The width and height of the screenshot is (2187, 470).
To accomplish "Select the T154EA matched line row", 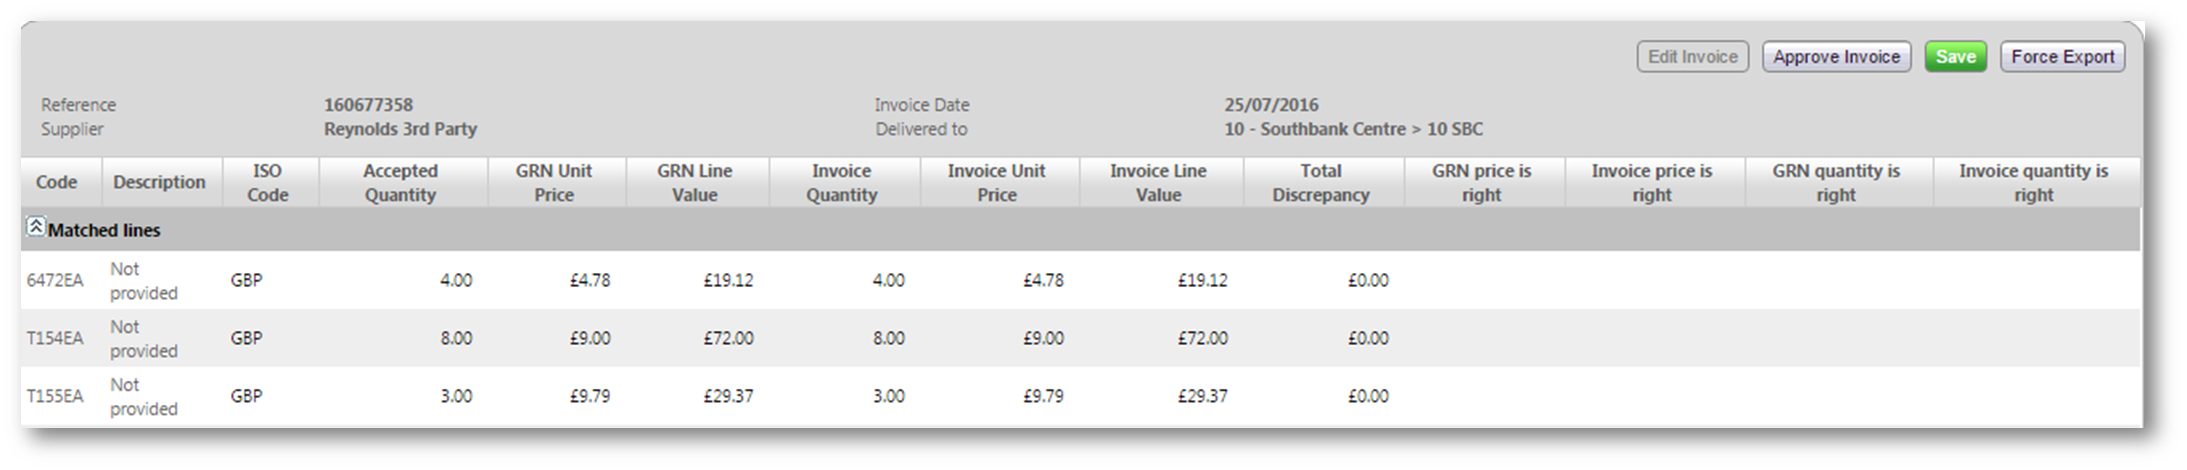I will click(1080, 338).
